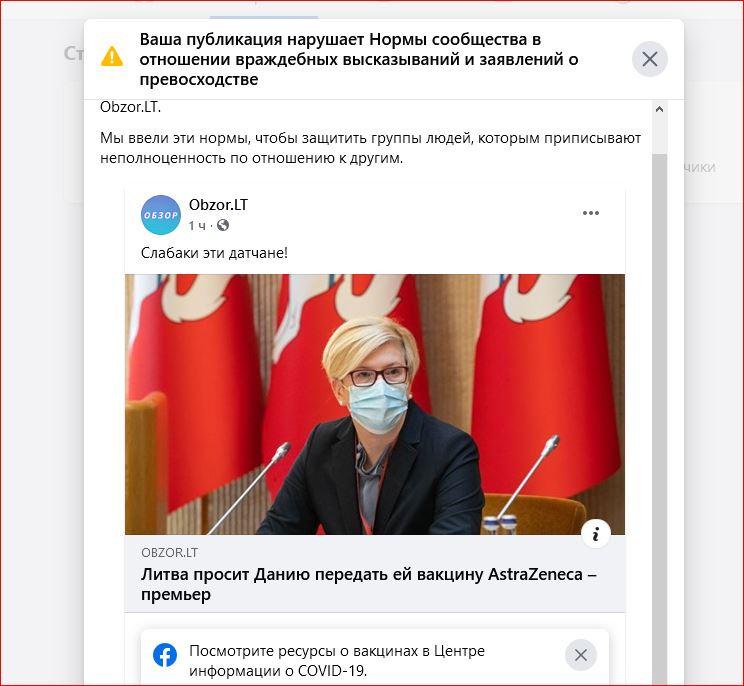Screen dimensions: 744x686
Task: Close the community standards violation dialog
Action: 650,59
